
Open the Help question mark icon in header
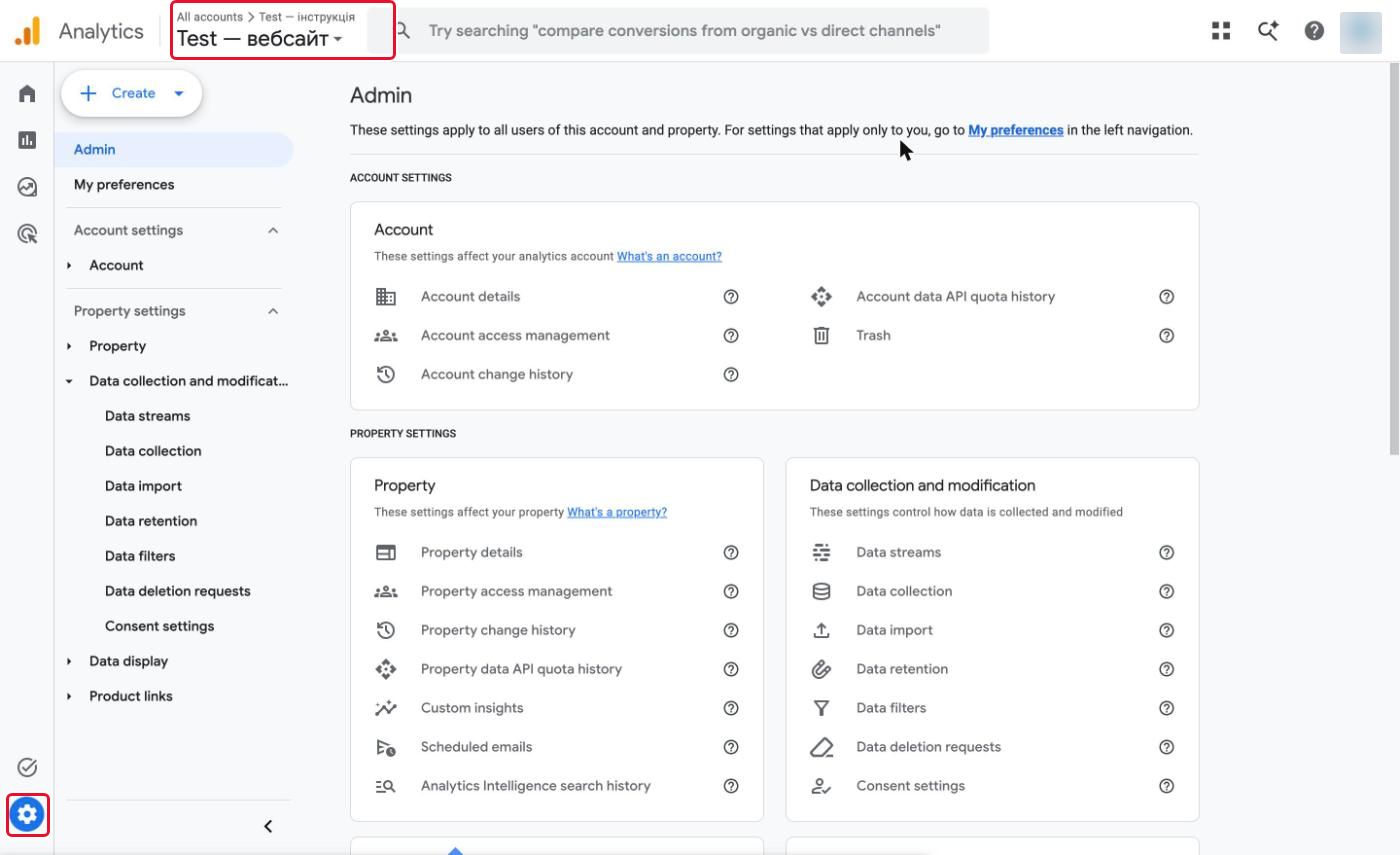coord(1315,31)
